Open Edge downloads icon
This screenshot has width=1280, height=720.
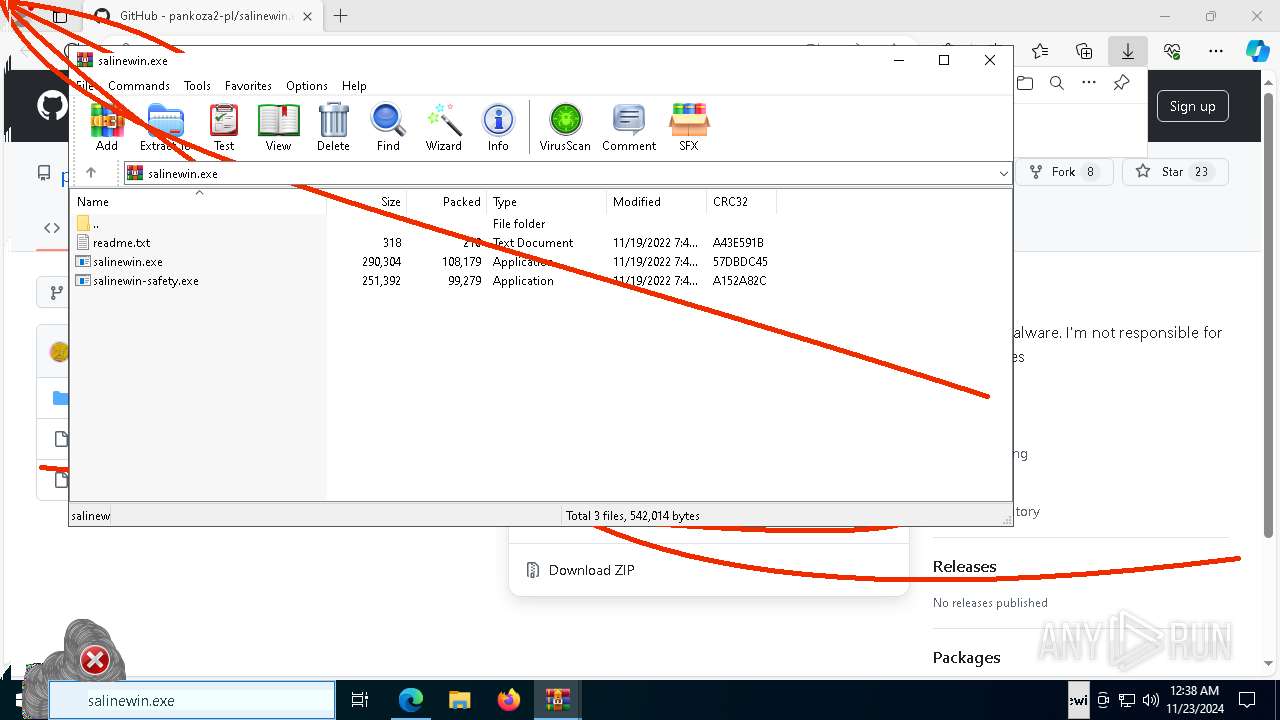(1127, 51)
